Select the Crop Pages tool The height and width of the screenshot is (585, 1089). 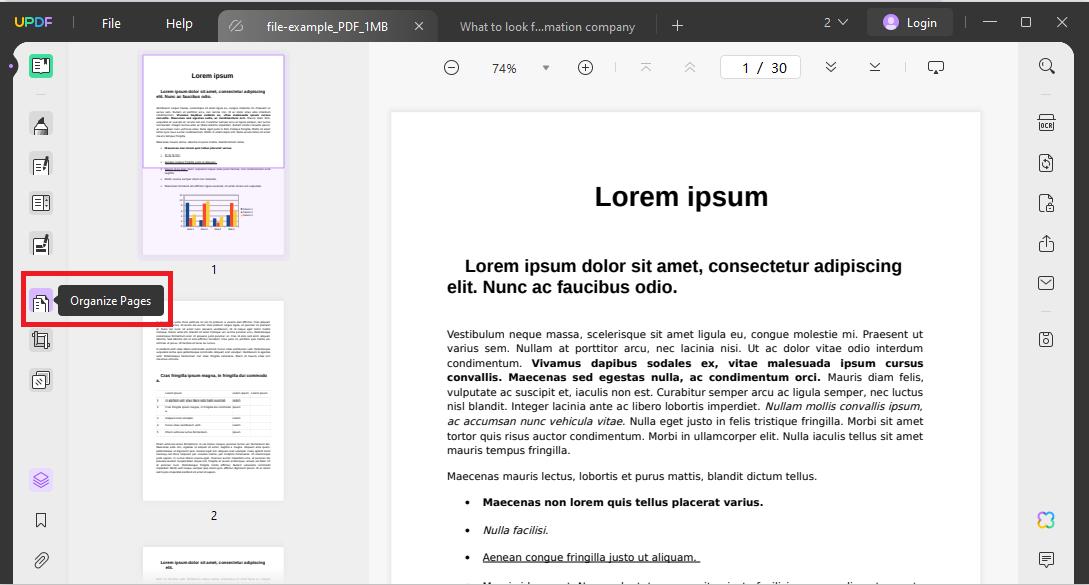(41, 340)
